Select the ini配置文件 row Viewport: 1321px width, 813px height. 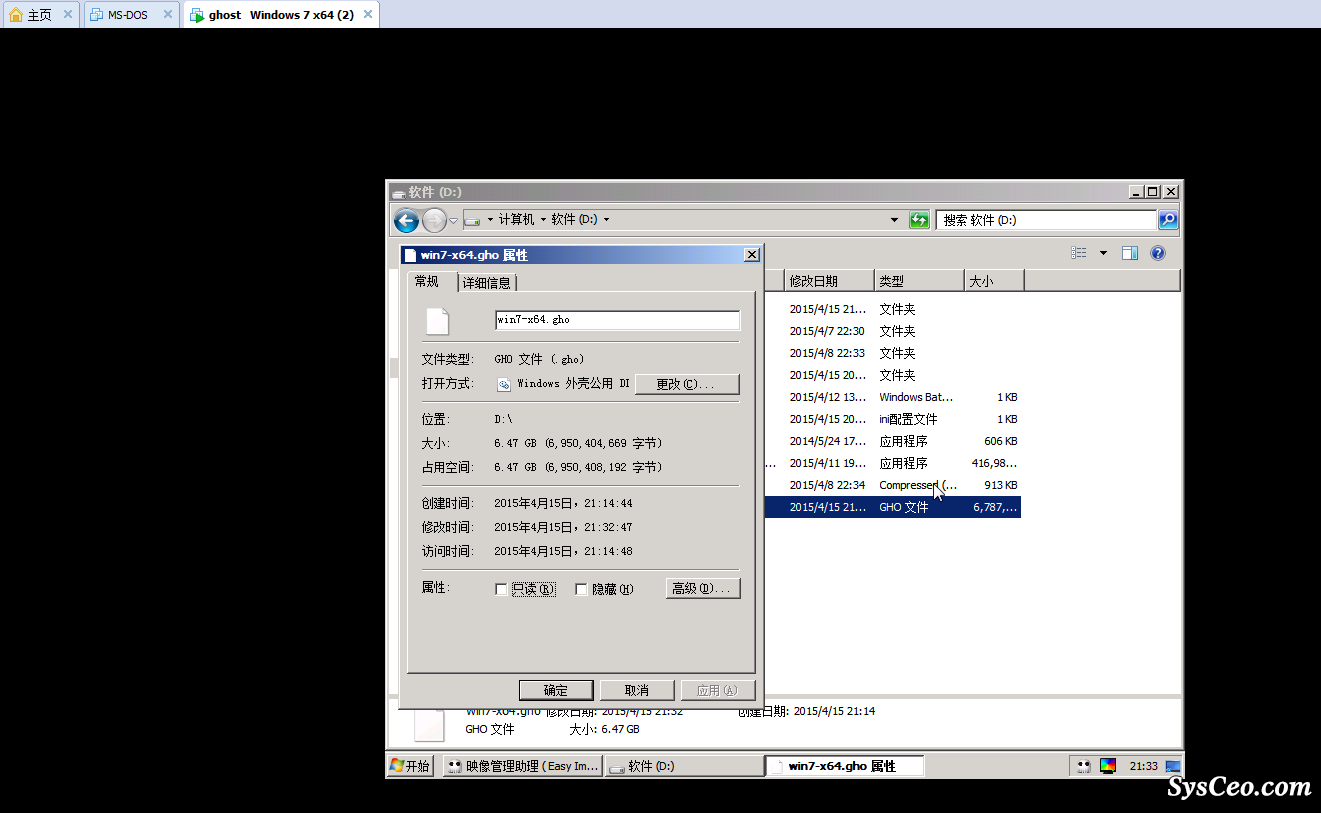893,419
